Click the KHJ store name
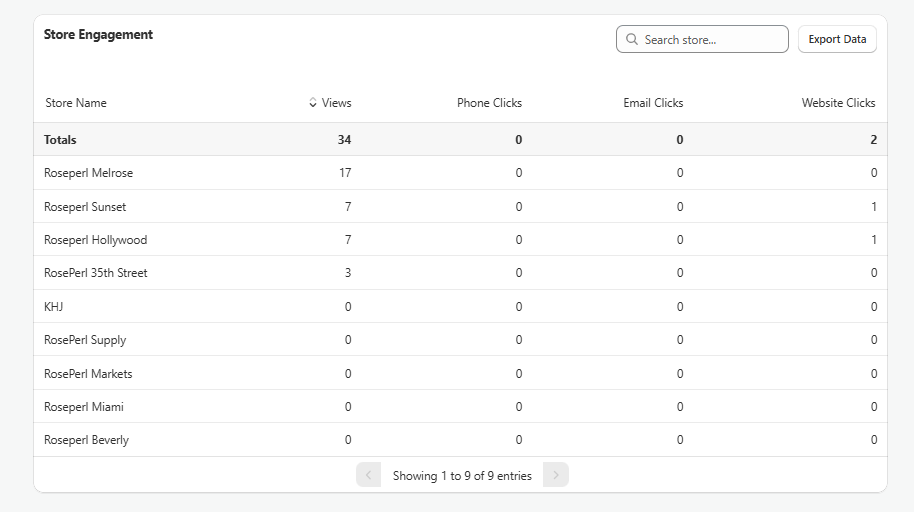The width and height of the screenshot is (914, 512). pyautogui.click(x=54, y=307)
